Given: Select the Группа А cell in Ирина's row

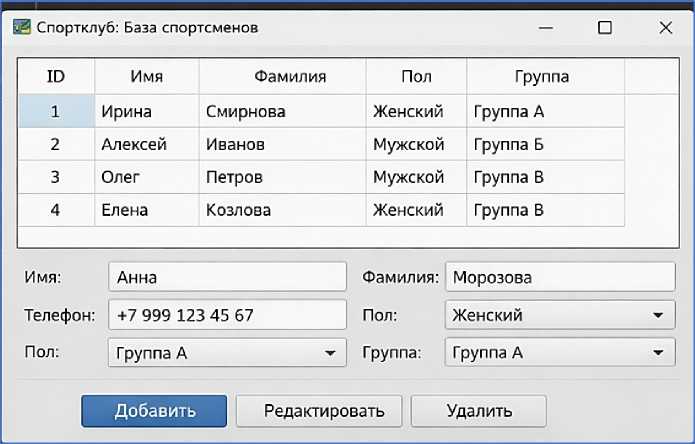Looking at the screenshot, I should [546, 111].
